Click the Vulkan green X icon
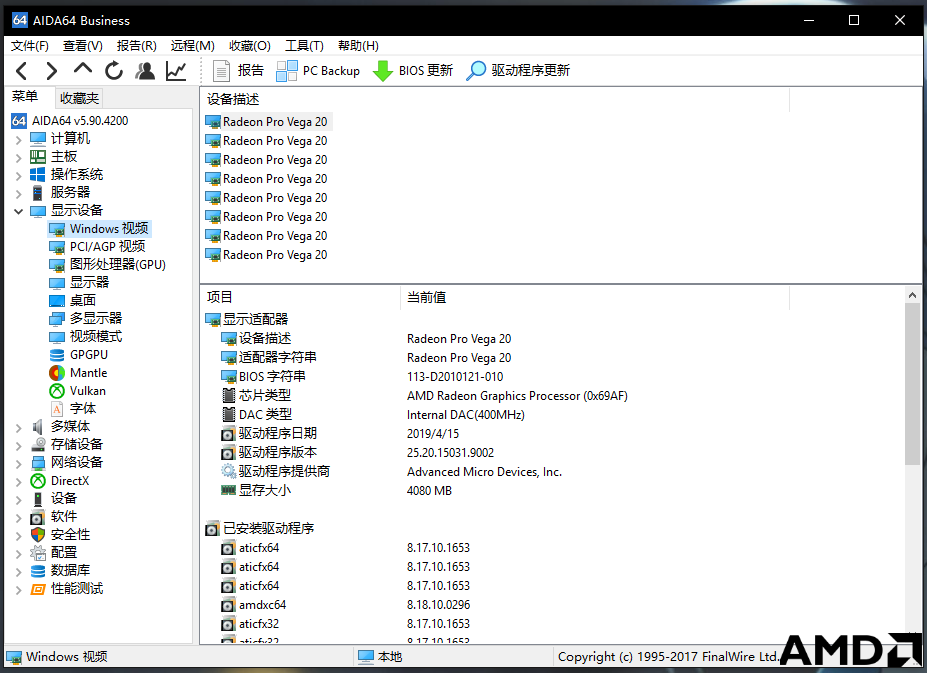927x673 pixels. click(x=57, y=391)
